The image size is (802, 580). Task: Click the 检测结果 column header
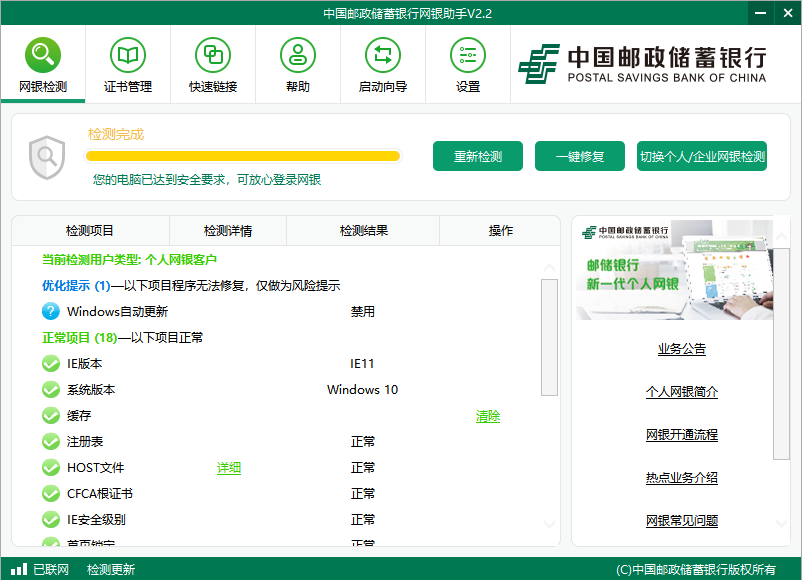tap(364, 231)
